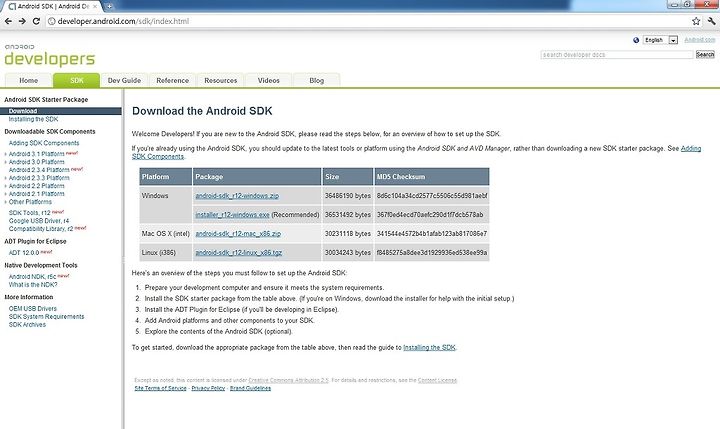Image resolution: width=720 pixels, height=429 pixels.
Task: Select Download in the sidebar
Action: 61,111
